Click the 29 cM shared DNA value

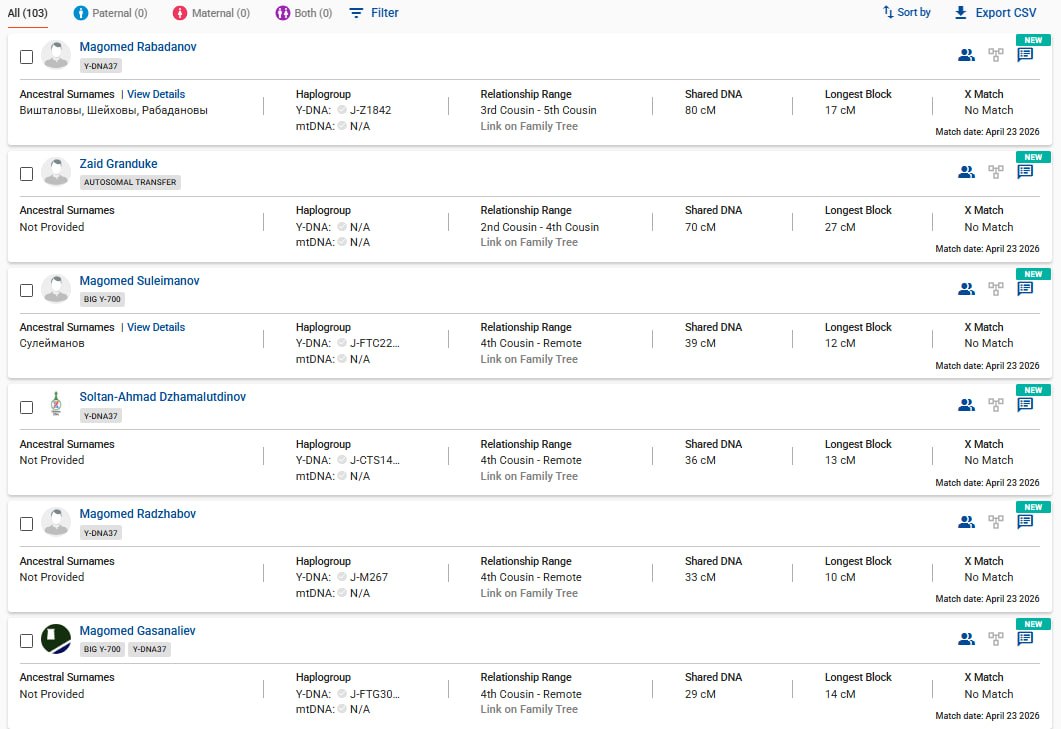[700, 694]
